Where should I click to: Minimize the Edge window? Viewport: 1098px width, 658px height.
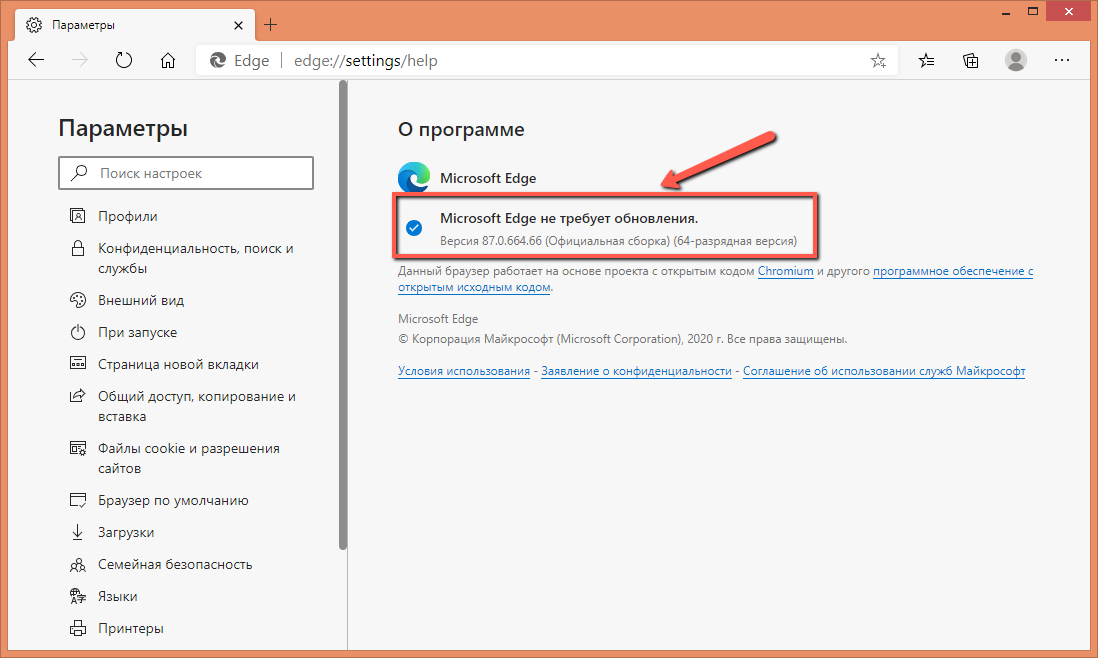[1006, 12]
